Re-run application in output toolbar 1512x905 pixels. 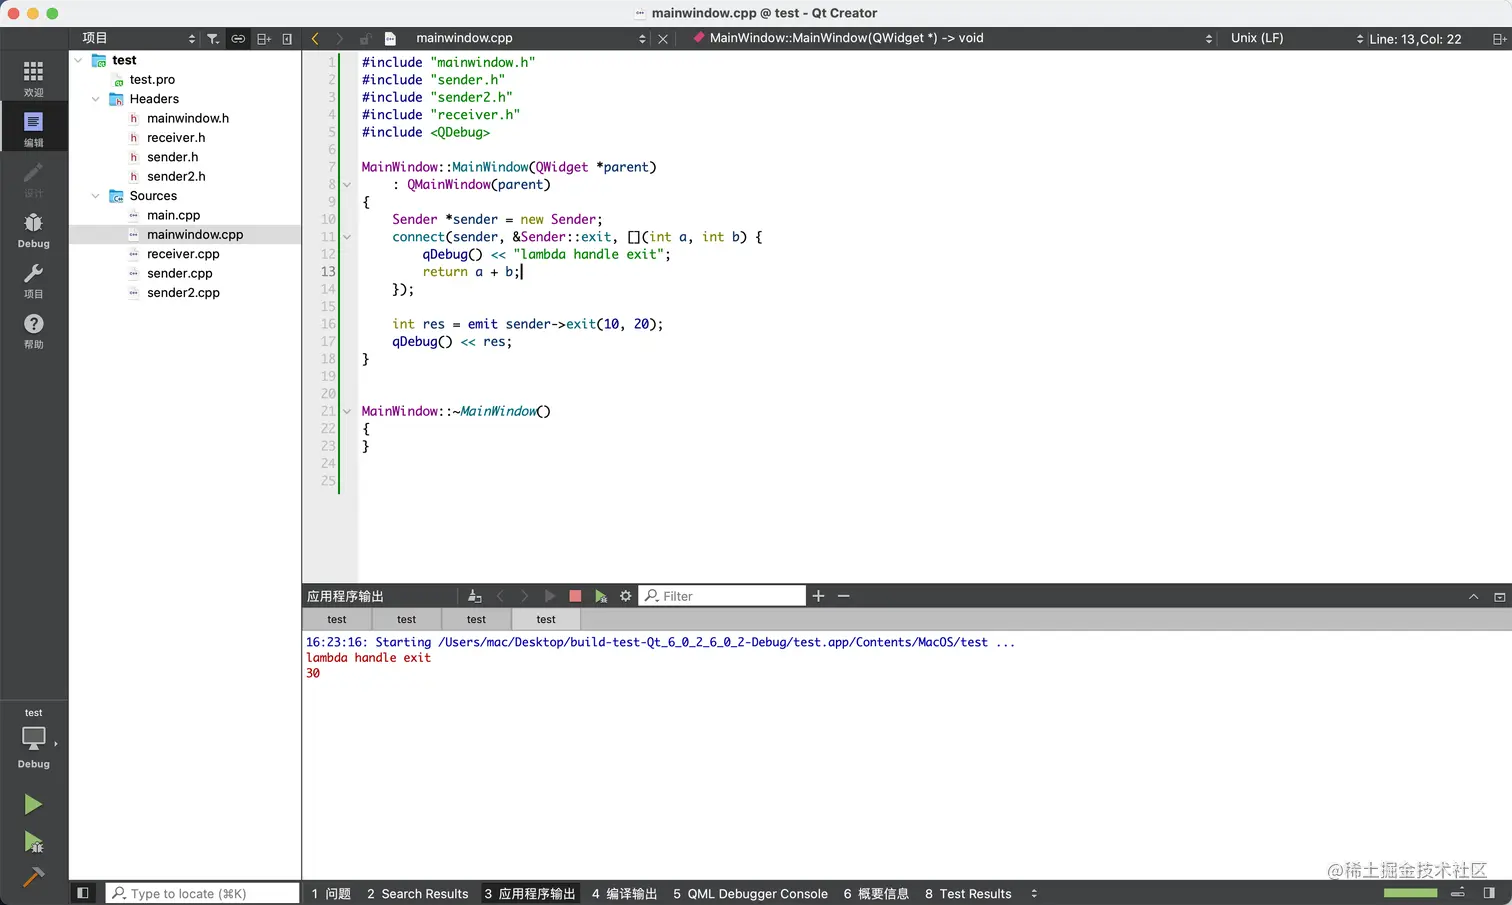point(550,596)
